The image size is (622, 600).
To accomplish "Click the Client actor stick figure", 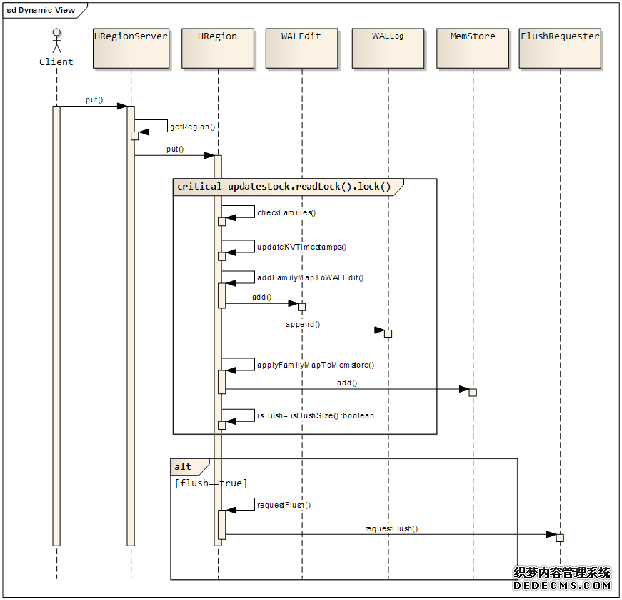I will point(56,42).
